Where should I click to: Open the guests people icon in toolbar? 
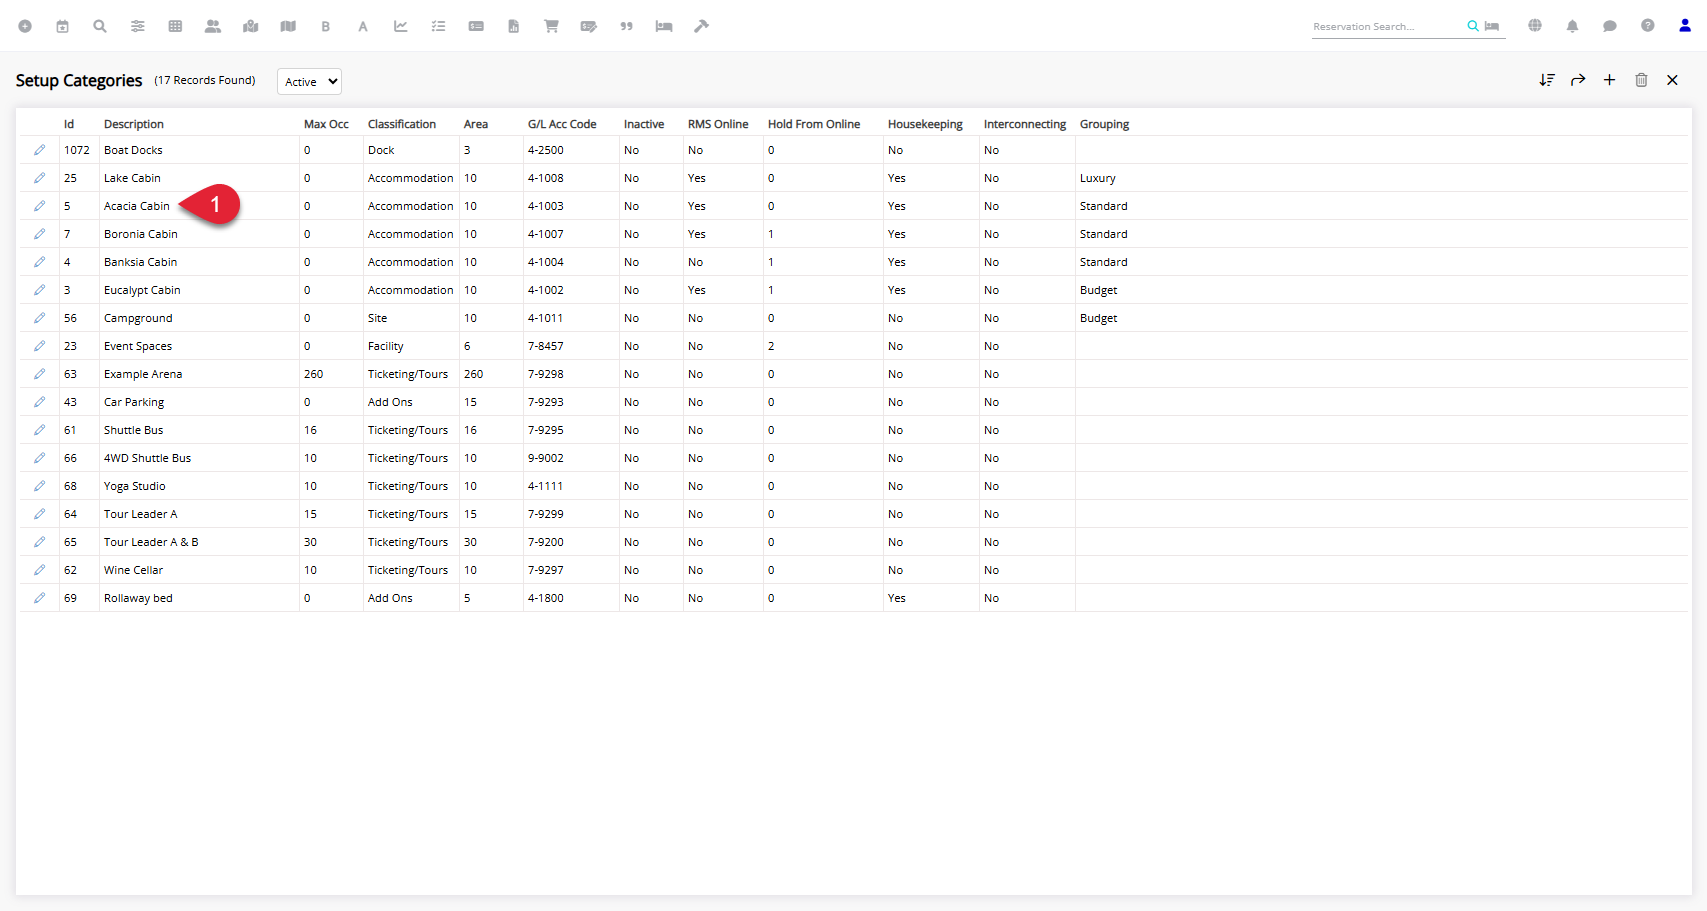pos(213,26)
